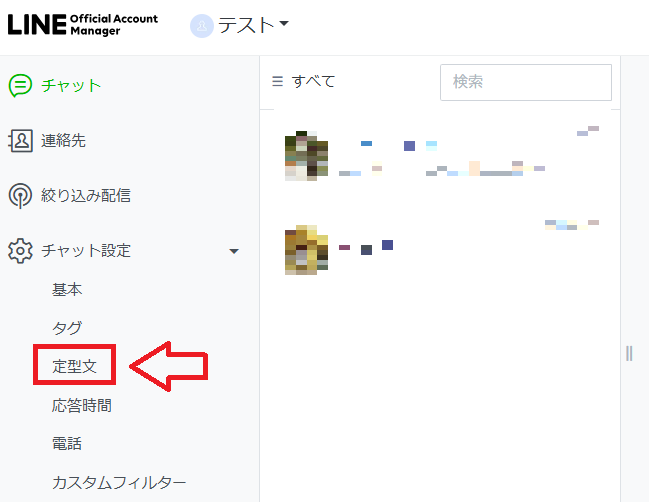This screenshot has width=649, height=502.
Task: Select タグ under chat settings
Action: pyautogui.click(x=67, y=328)
